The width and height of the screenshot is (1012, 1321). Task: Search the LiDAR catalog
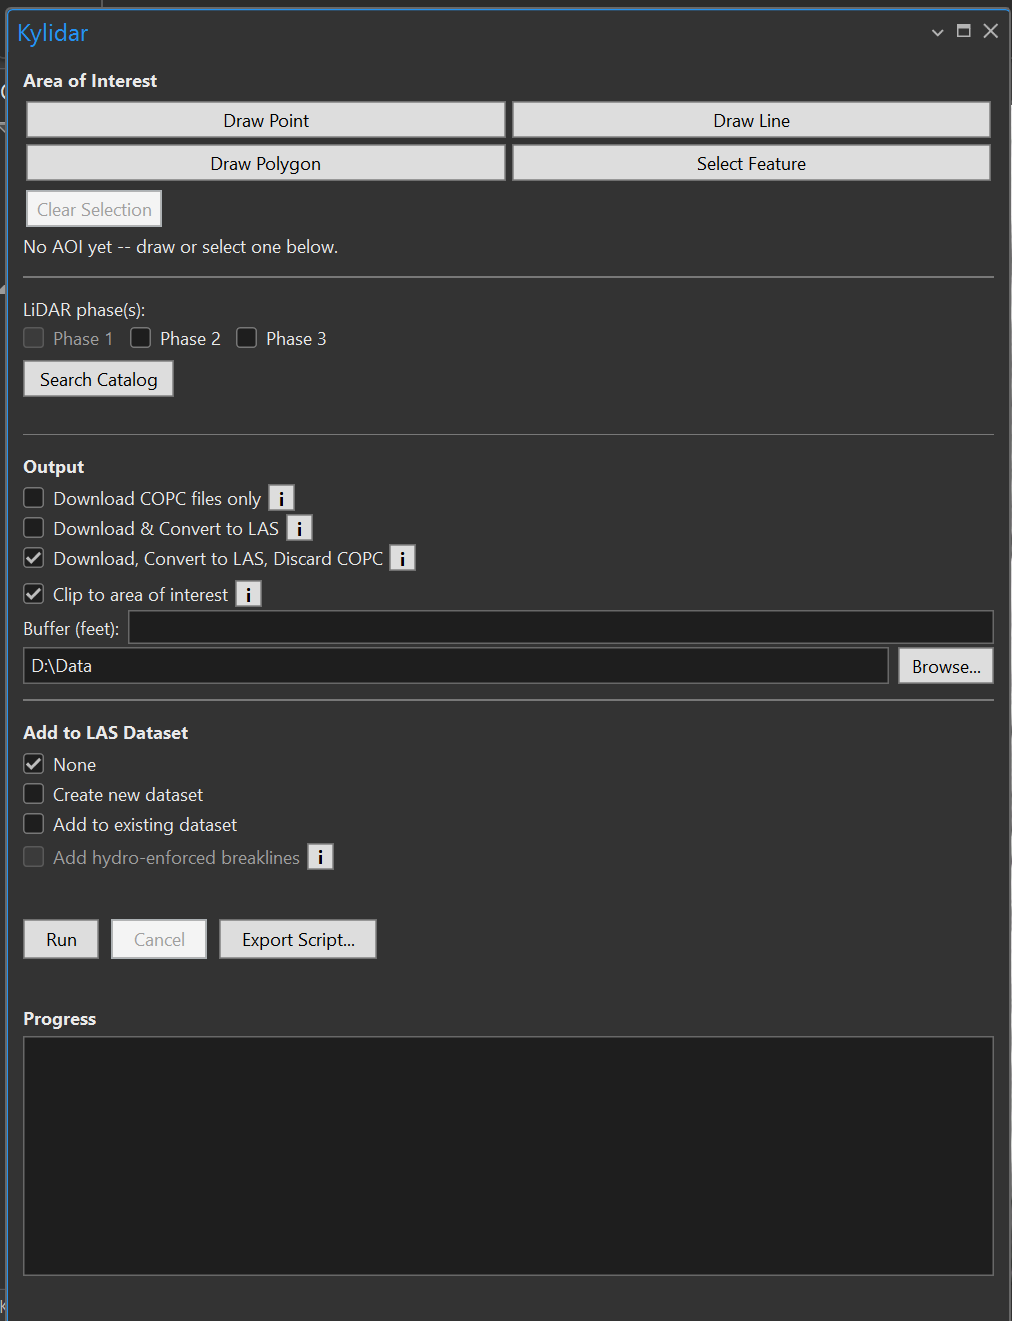pos(98,379)
